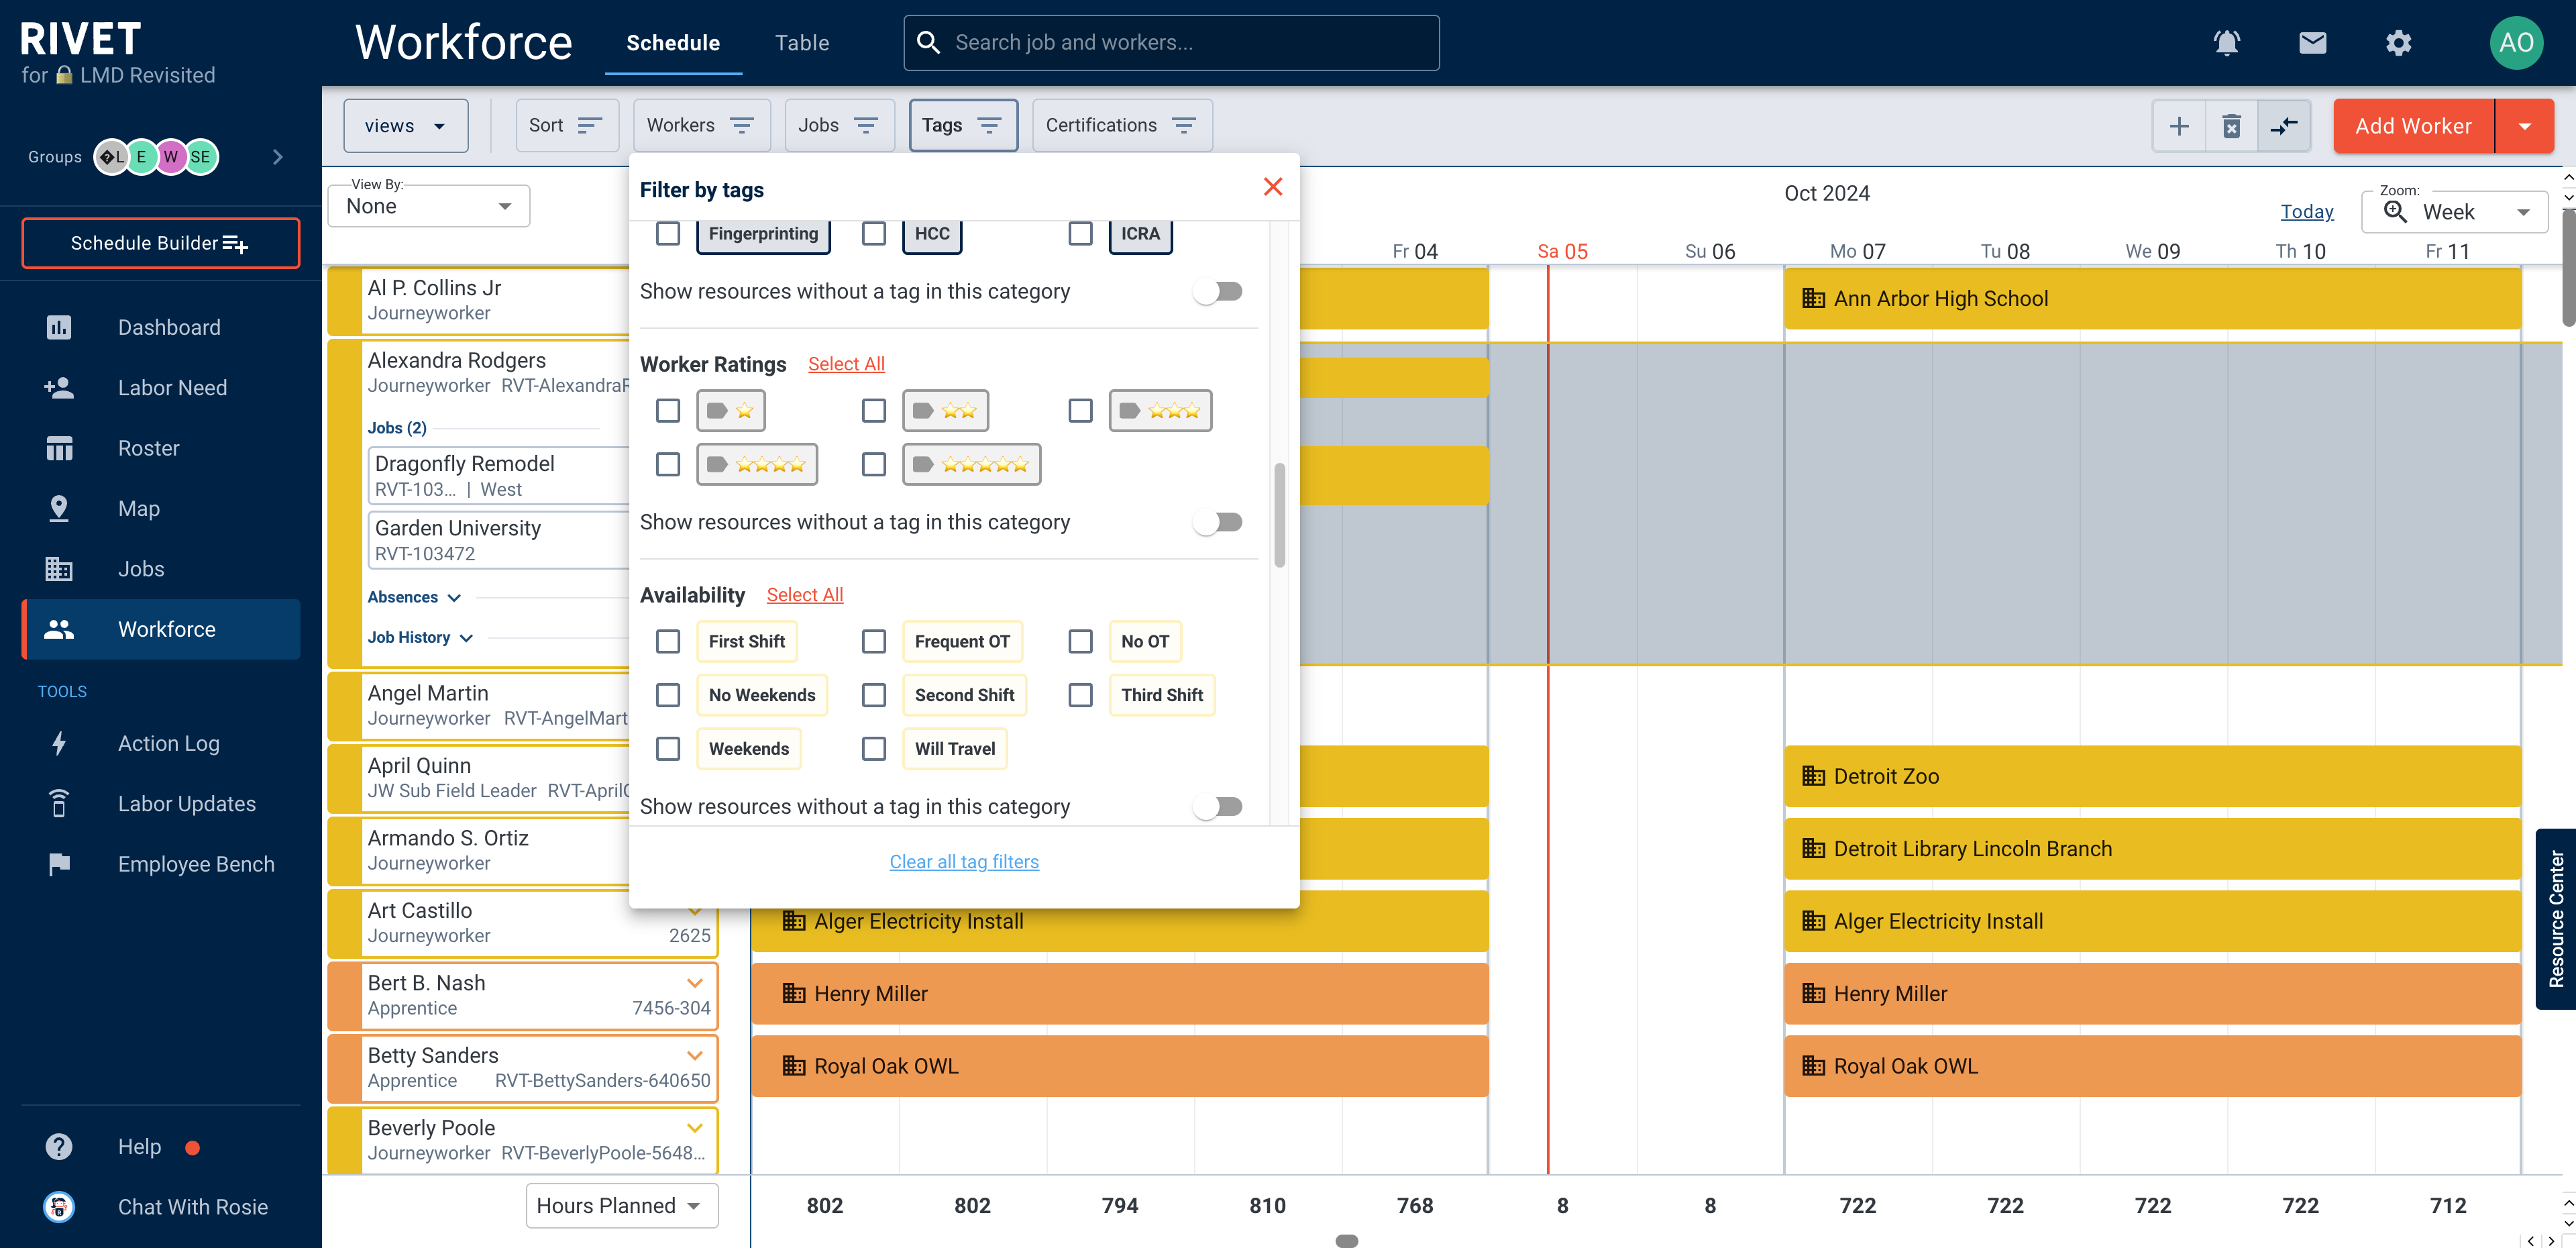
Task: Check the Will Travel checkbox
Action: (x=874, y=749)
